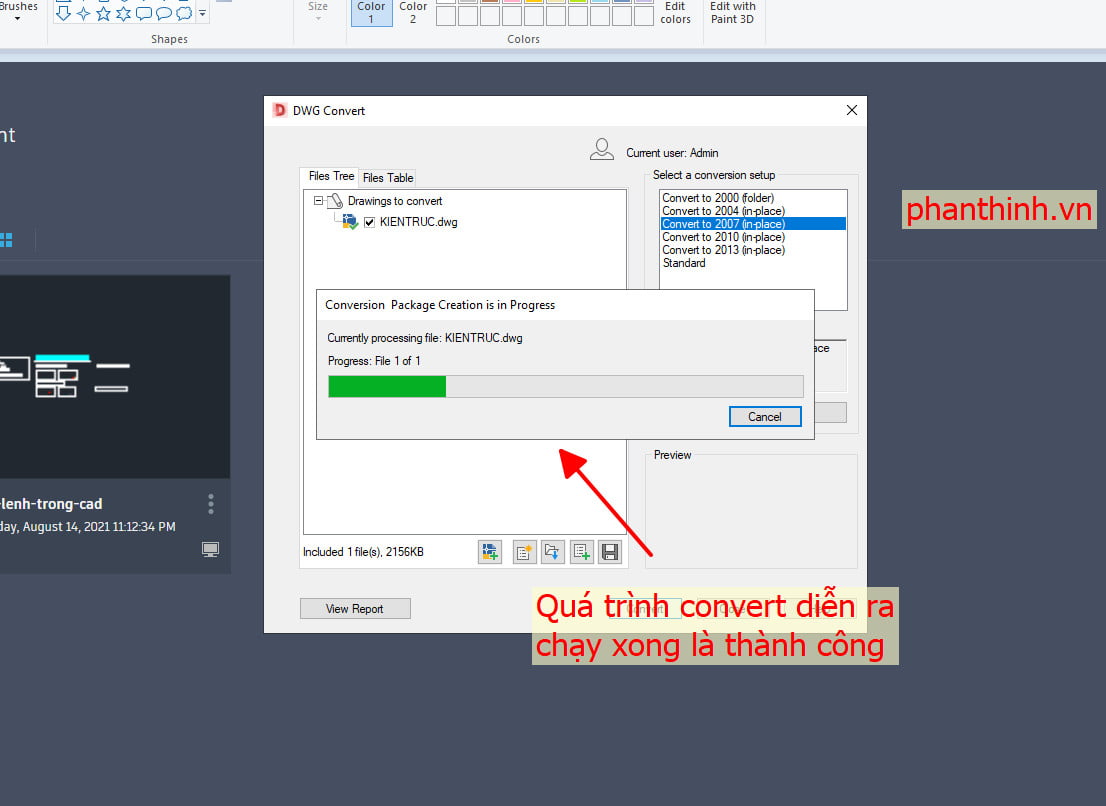
Task: Click the KIENTRUC.dwg file name in tree
Action: click(x=418, y=222)
